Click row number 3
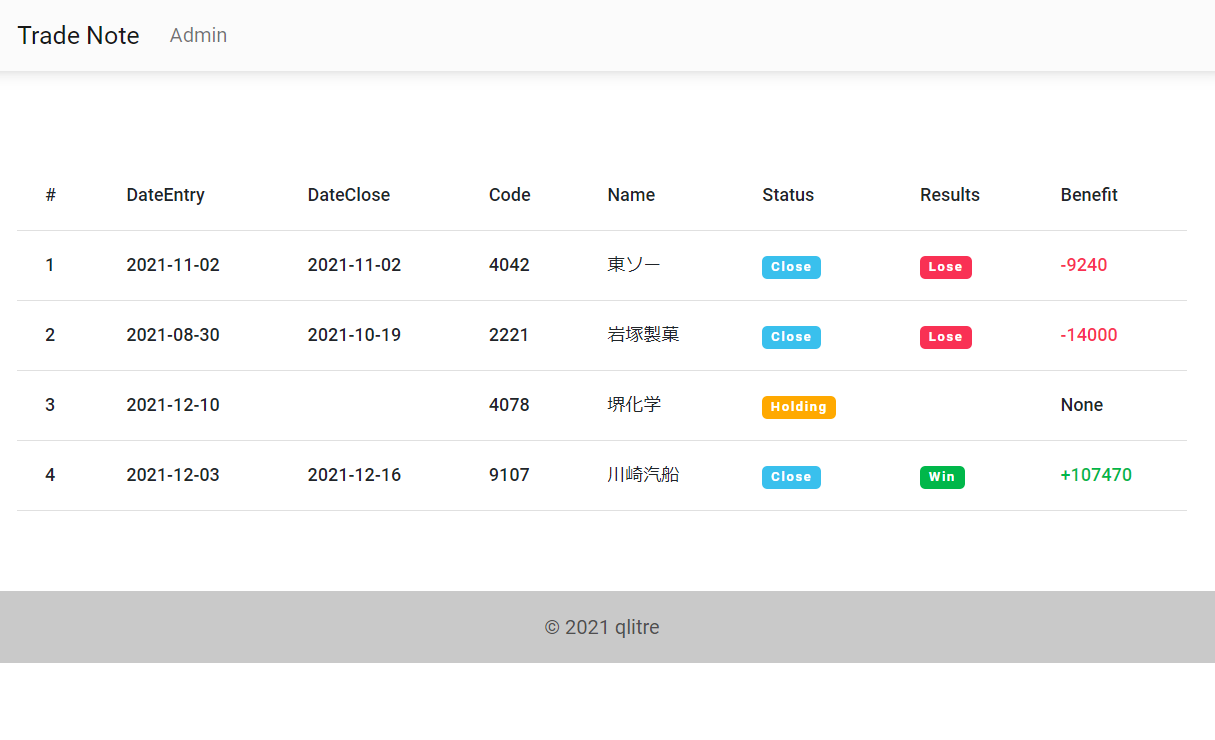 (x=50, y=405)
